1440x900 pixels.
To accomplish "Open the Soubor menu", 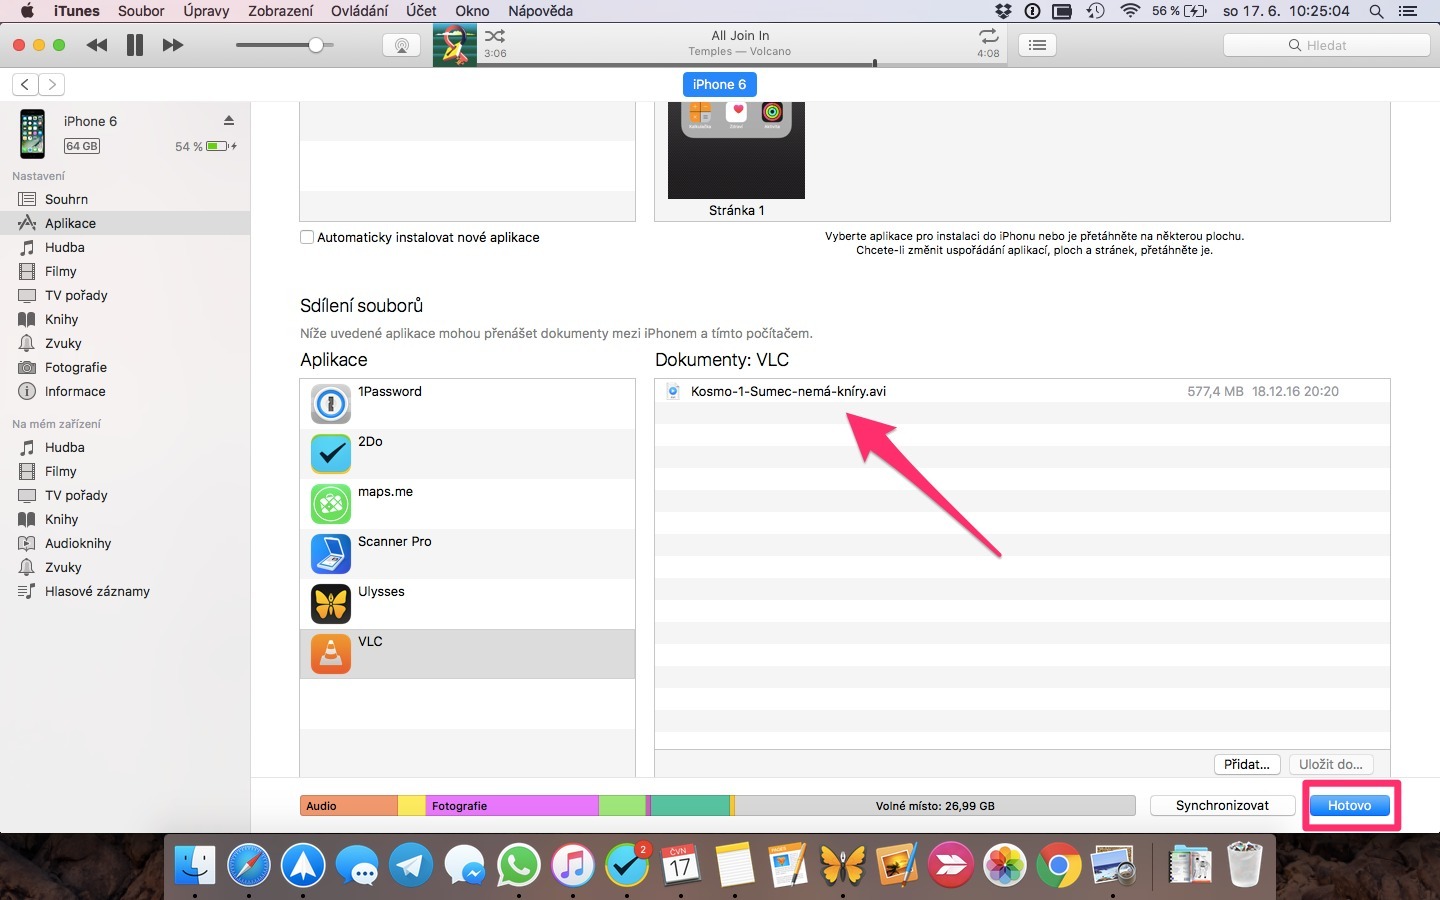I will 141,11.
